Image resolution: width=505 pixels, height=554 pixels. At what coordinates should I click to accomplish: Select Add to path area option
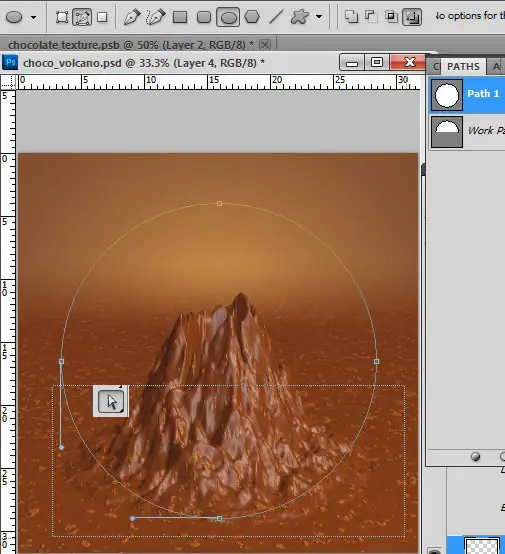coord(352,17)
